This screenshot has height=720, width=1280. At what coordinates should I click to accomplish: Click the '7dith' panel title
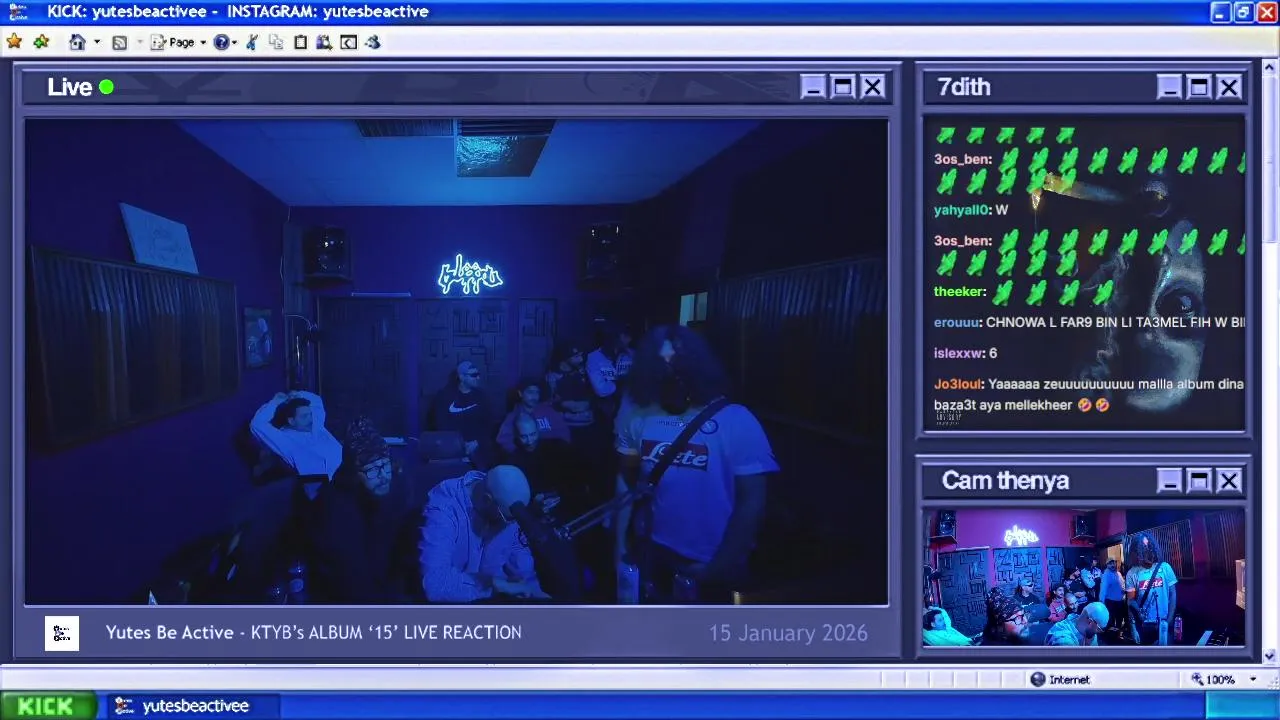click(964, 87)
